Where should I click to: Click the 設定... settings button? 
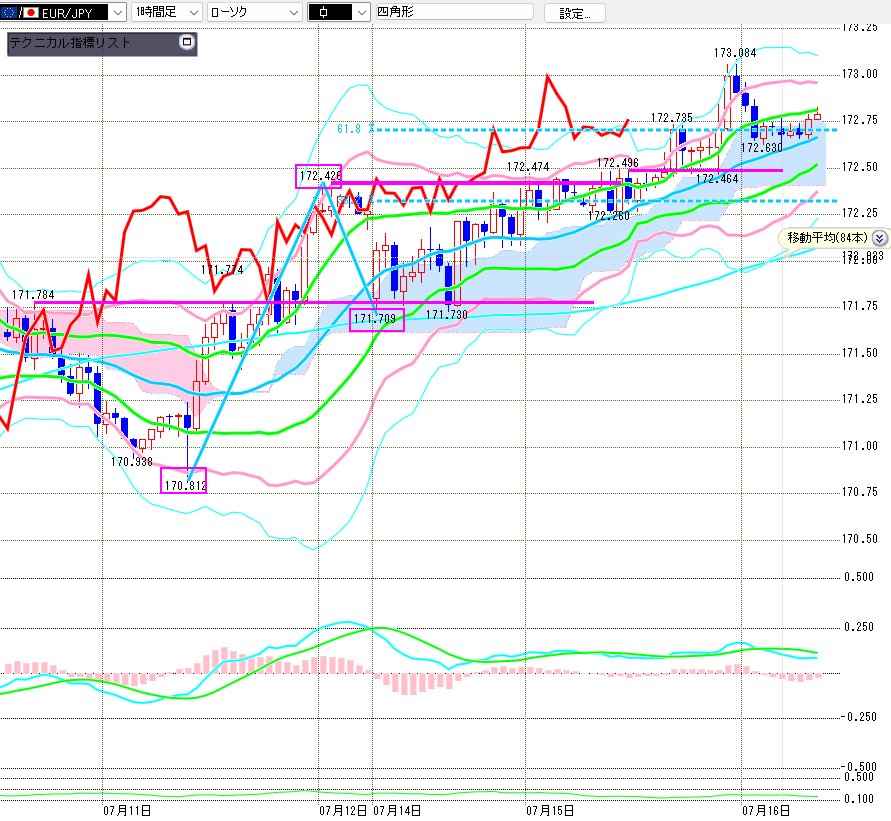click(x=574, y=12)
